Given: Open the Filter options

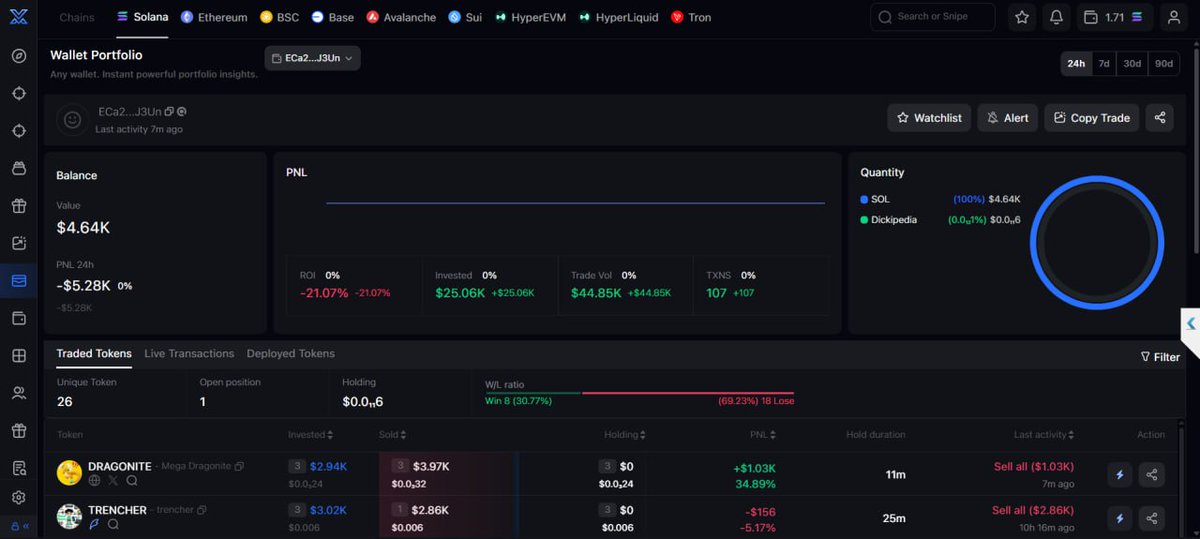Looking at the screenshot, I should coord(1160,357).
